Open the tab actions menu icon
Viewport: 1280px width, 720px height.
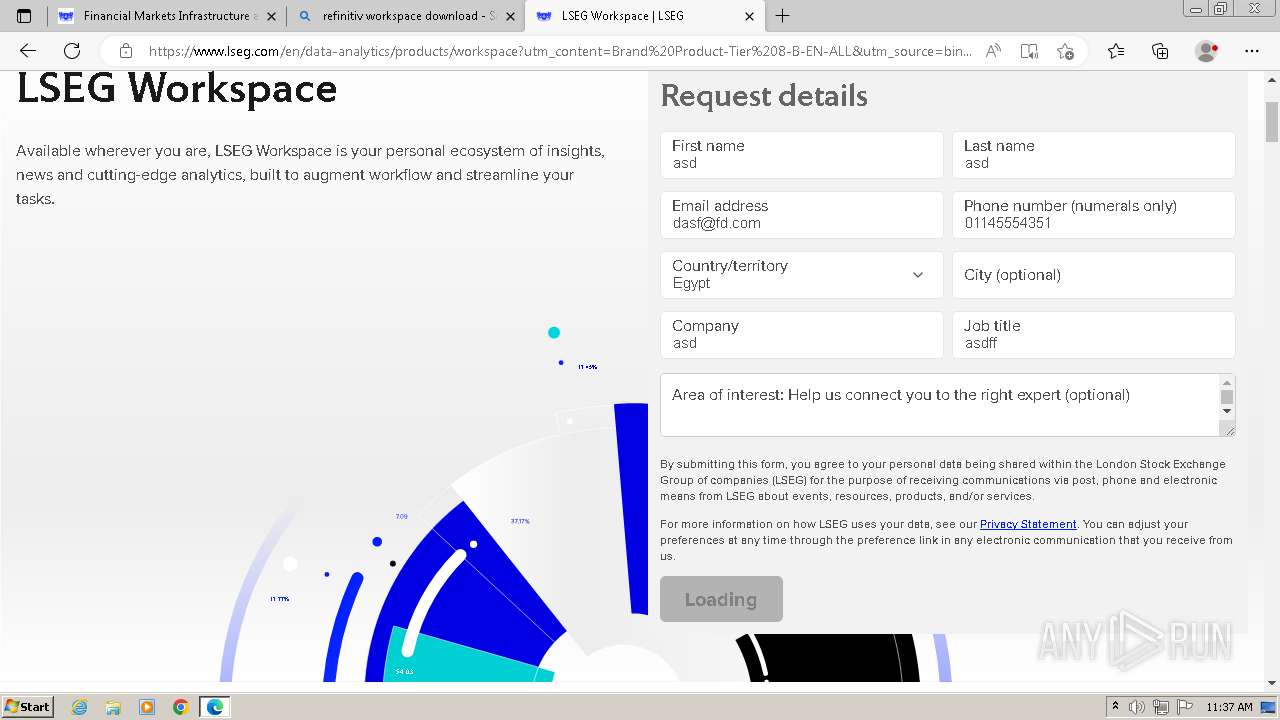(24, 16)
